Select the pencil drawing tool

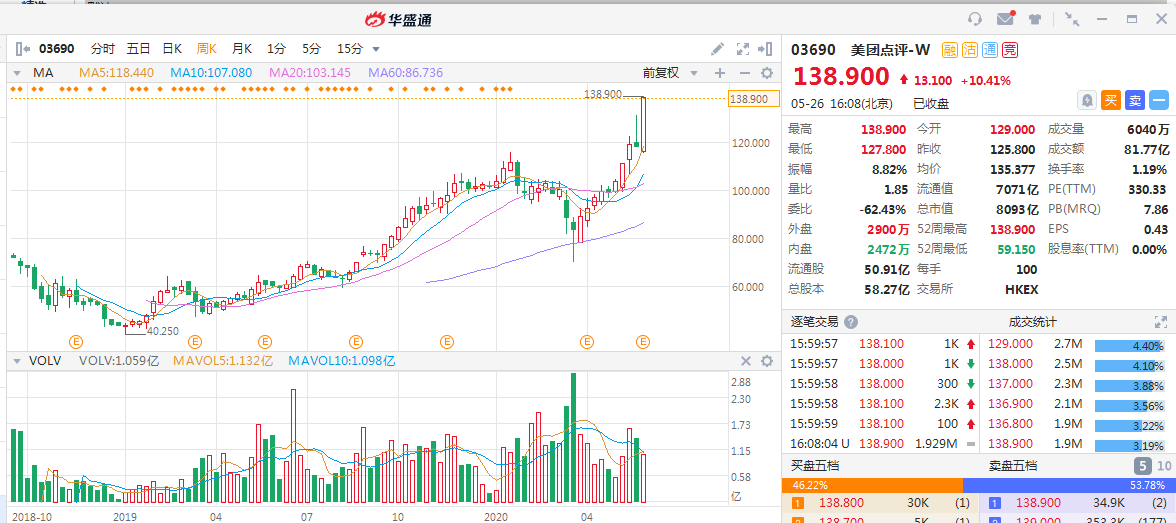pos(717,48)
